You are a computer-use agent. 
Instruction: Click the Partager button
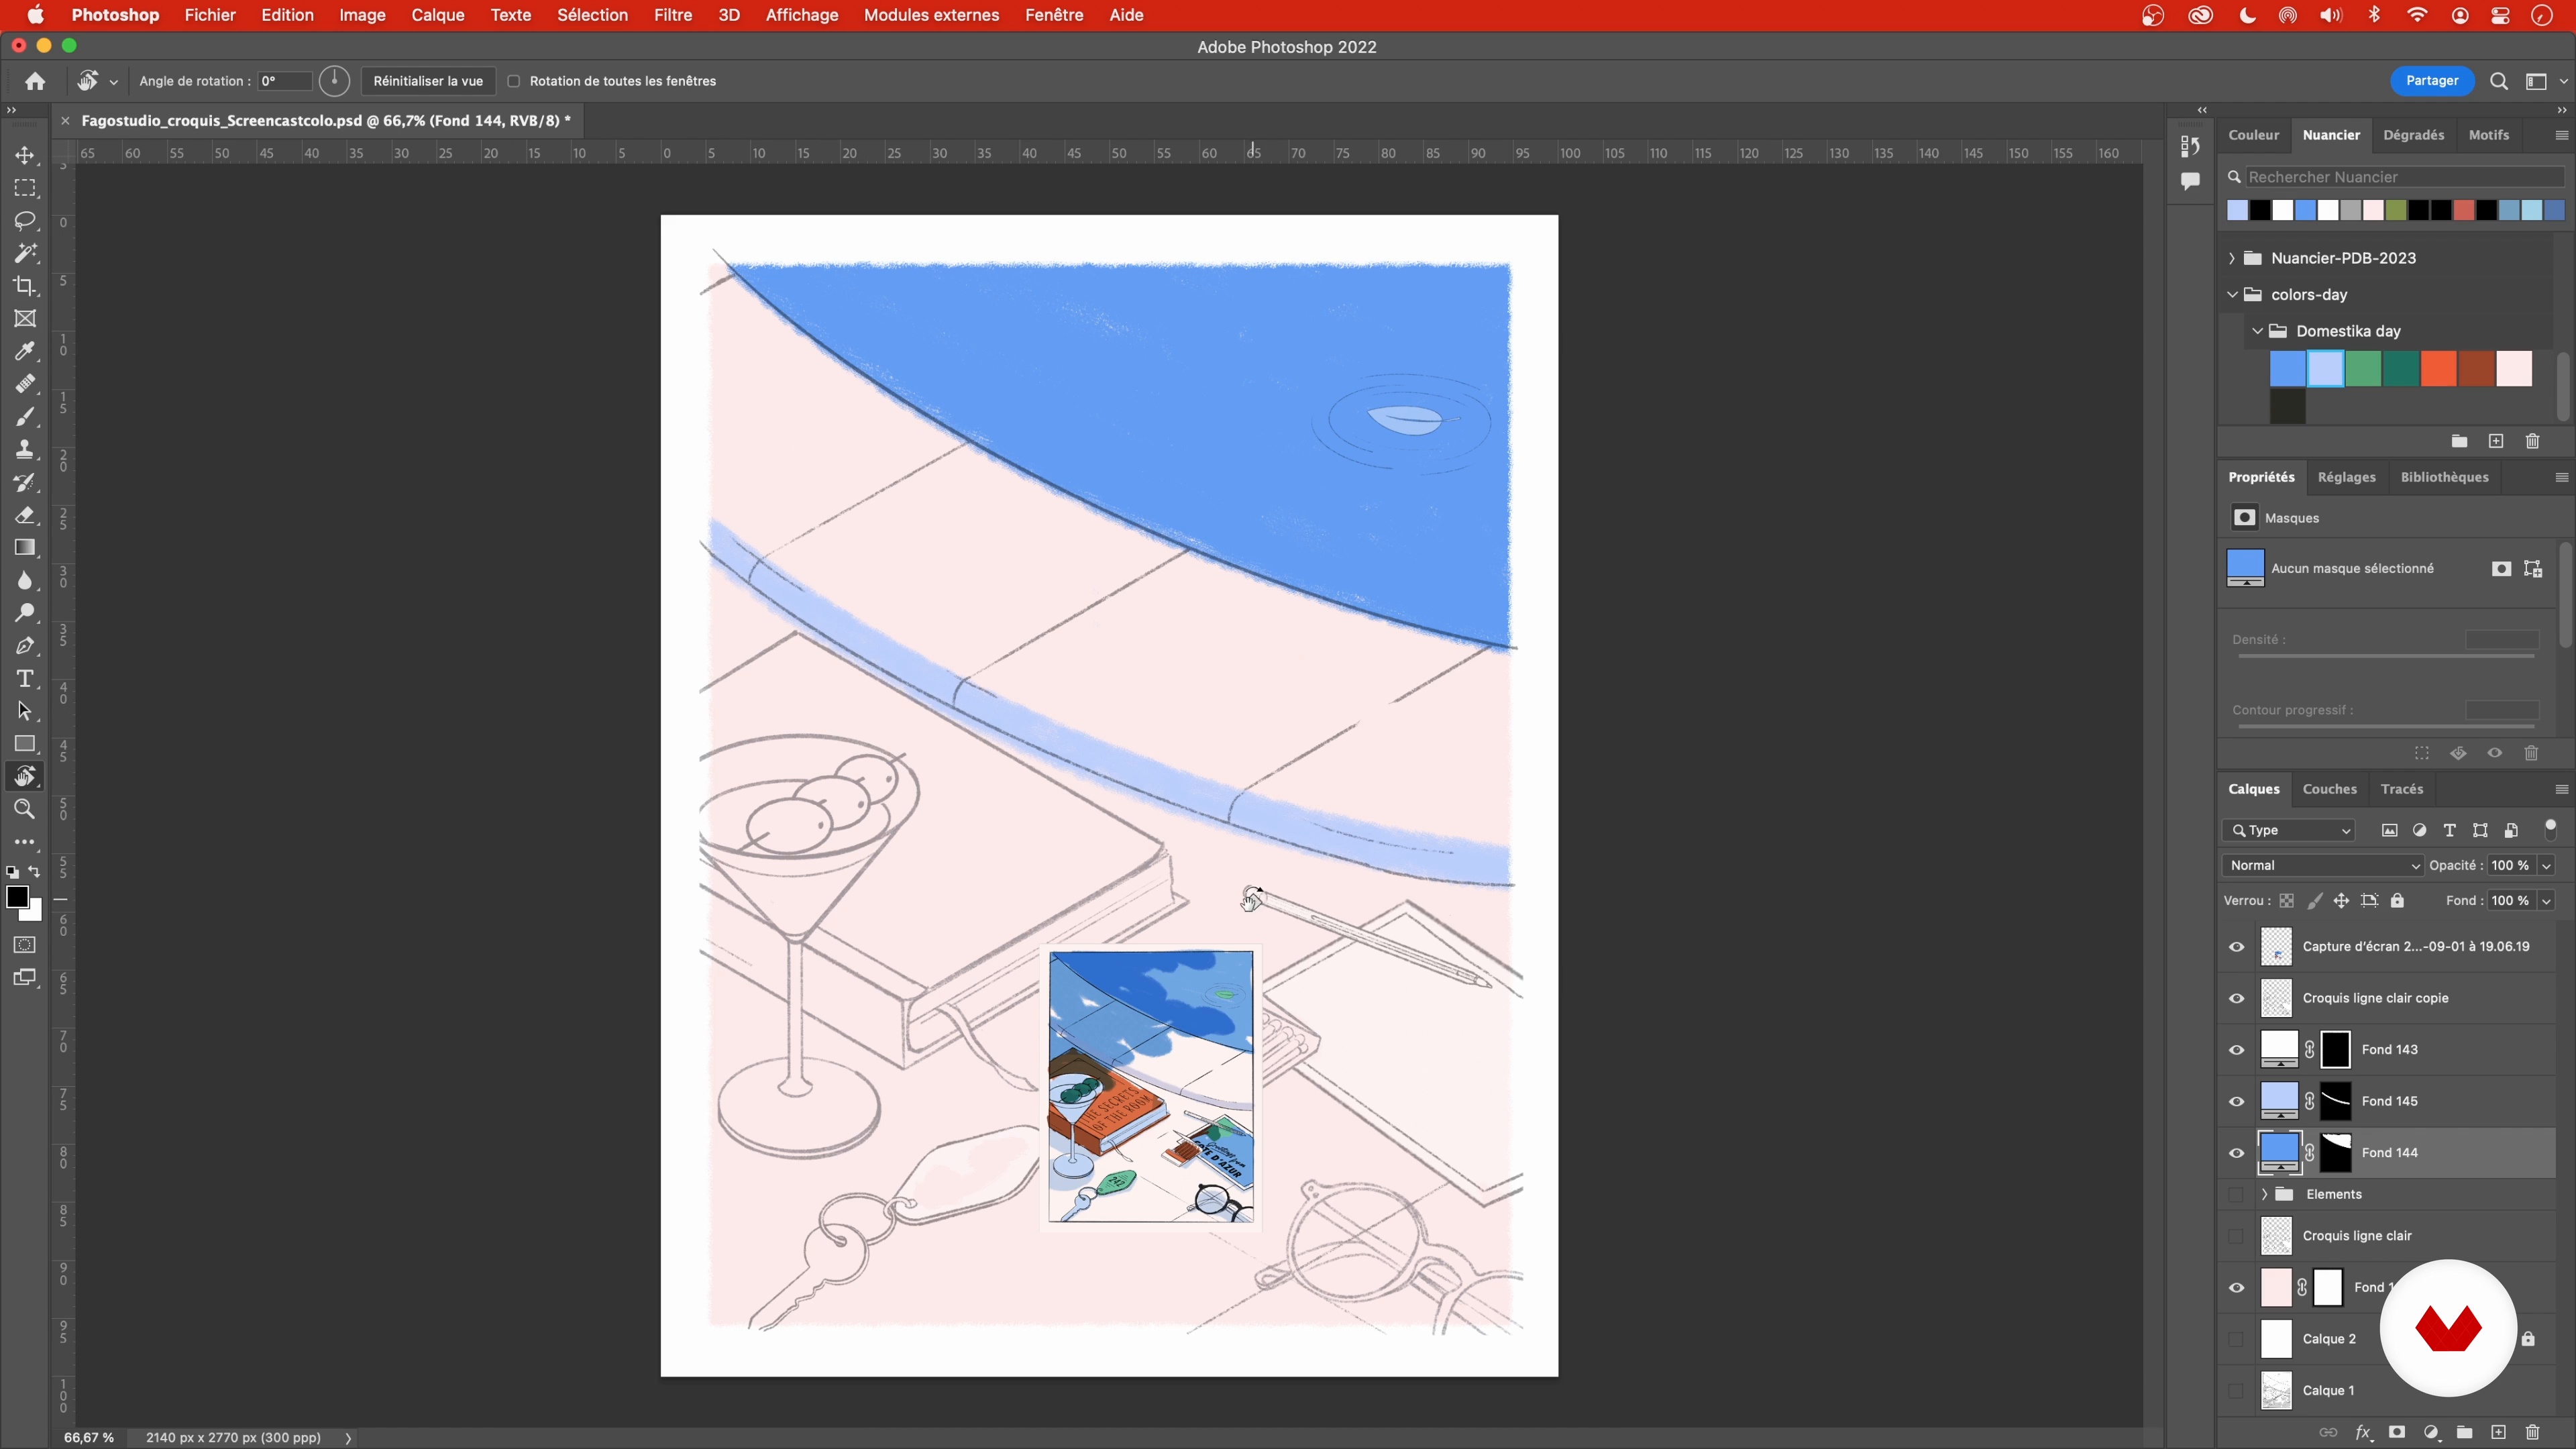[x=2432, y=81]
